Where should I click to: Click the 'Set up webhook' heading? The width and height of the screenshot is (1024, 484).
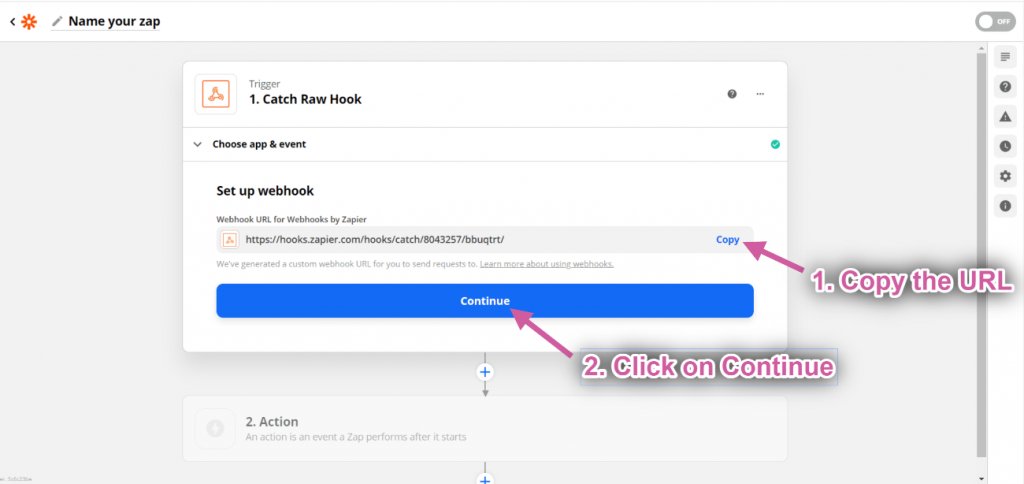[x=265, y=191]
